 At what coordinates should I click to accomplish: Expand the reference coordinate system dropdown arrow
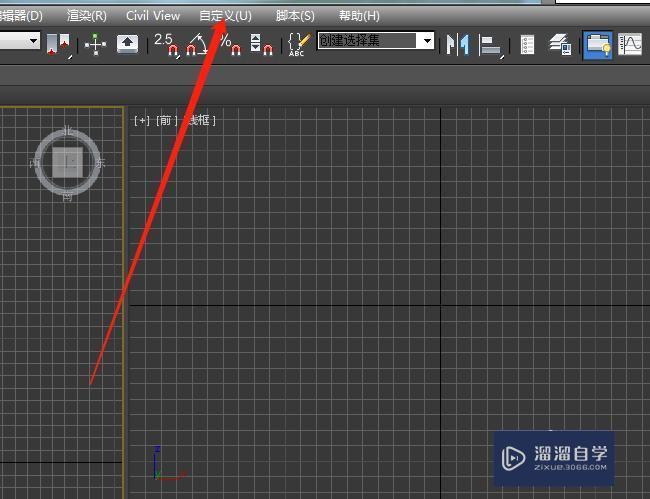click(34, 41)
